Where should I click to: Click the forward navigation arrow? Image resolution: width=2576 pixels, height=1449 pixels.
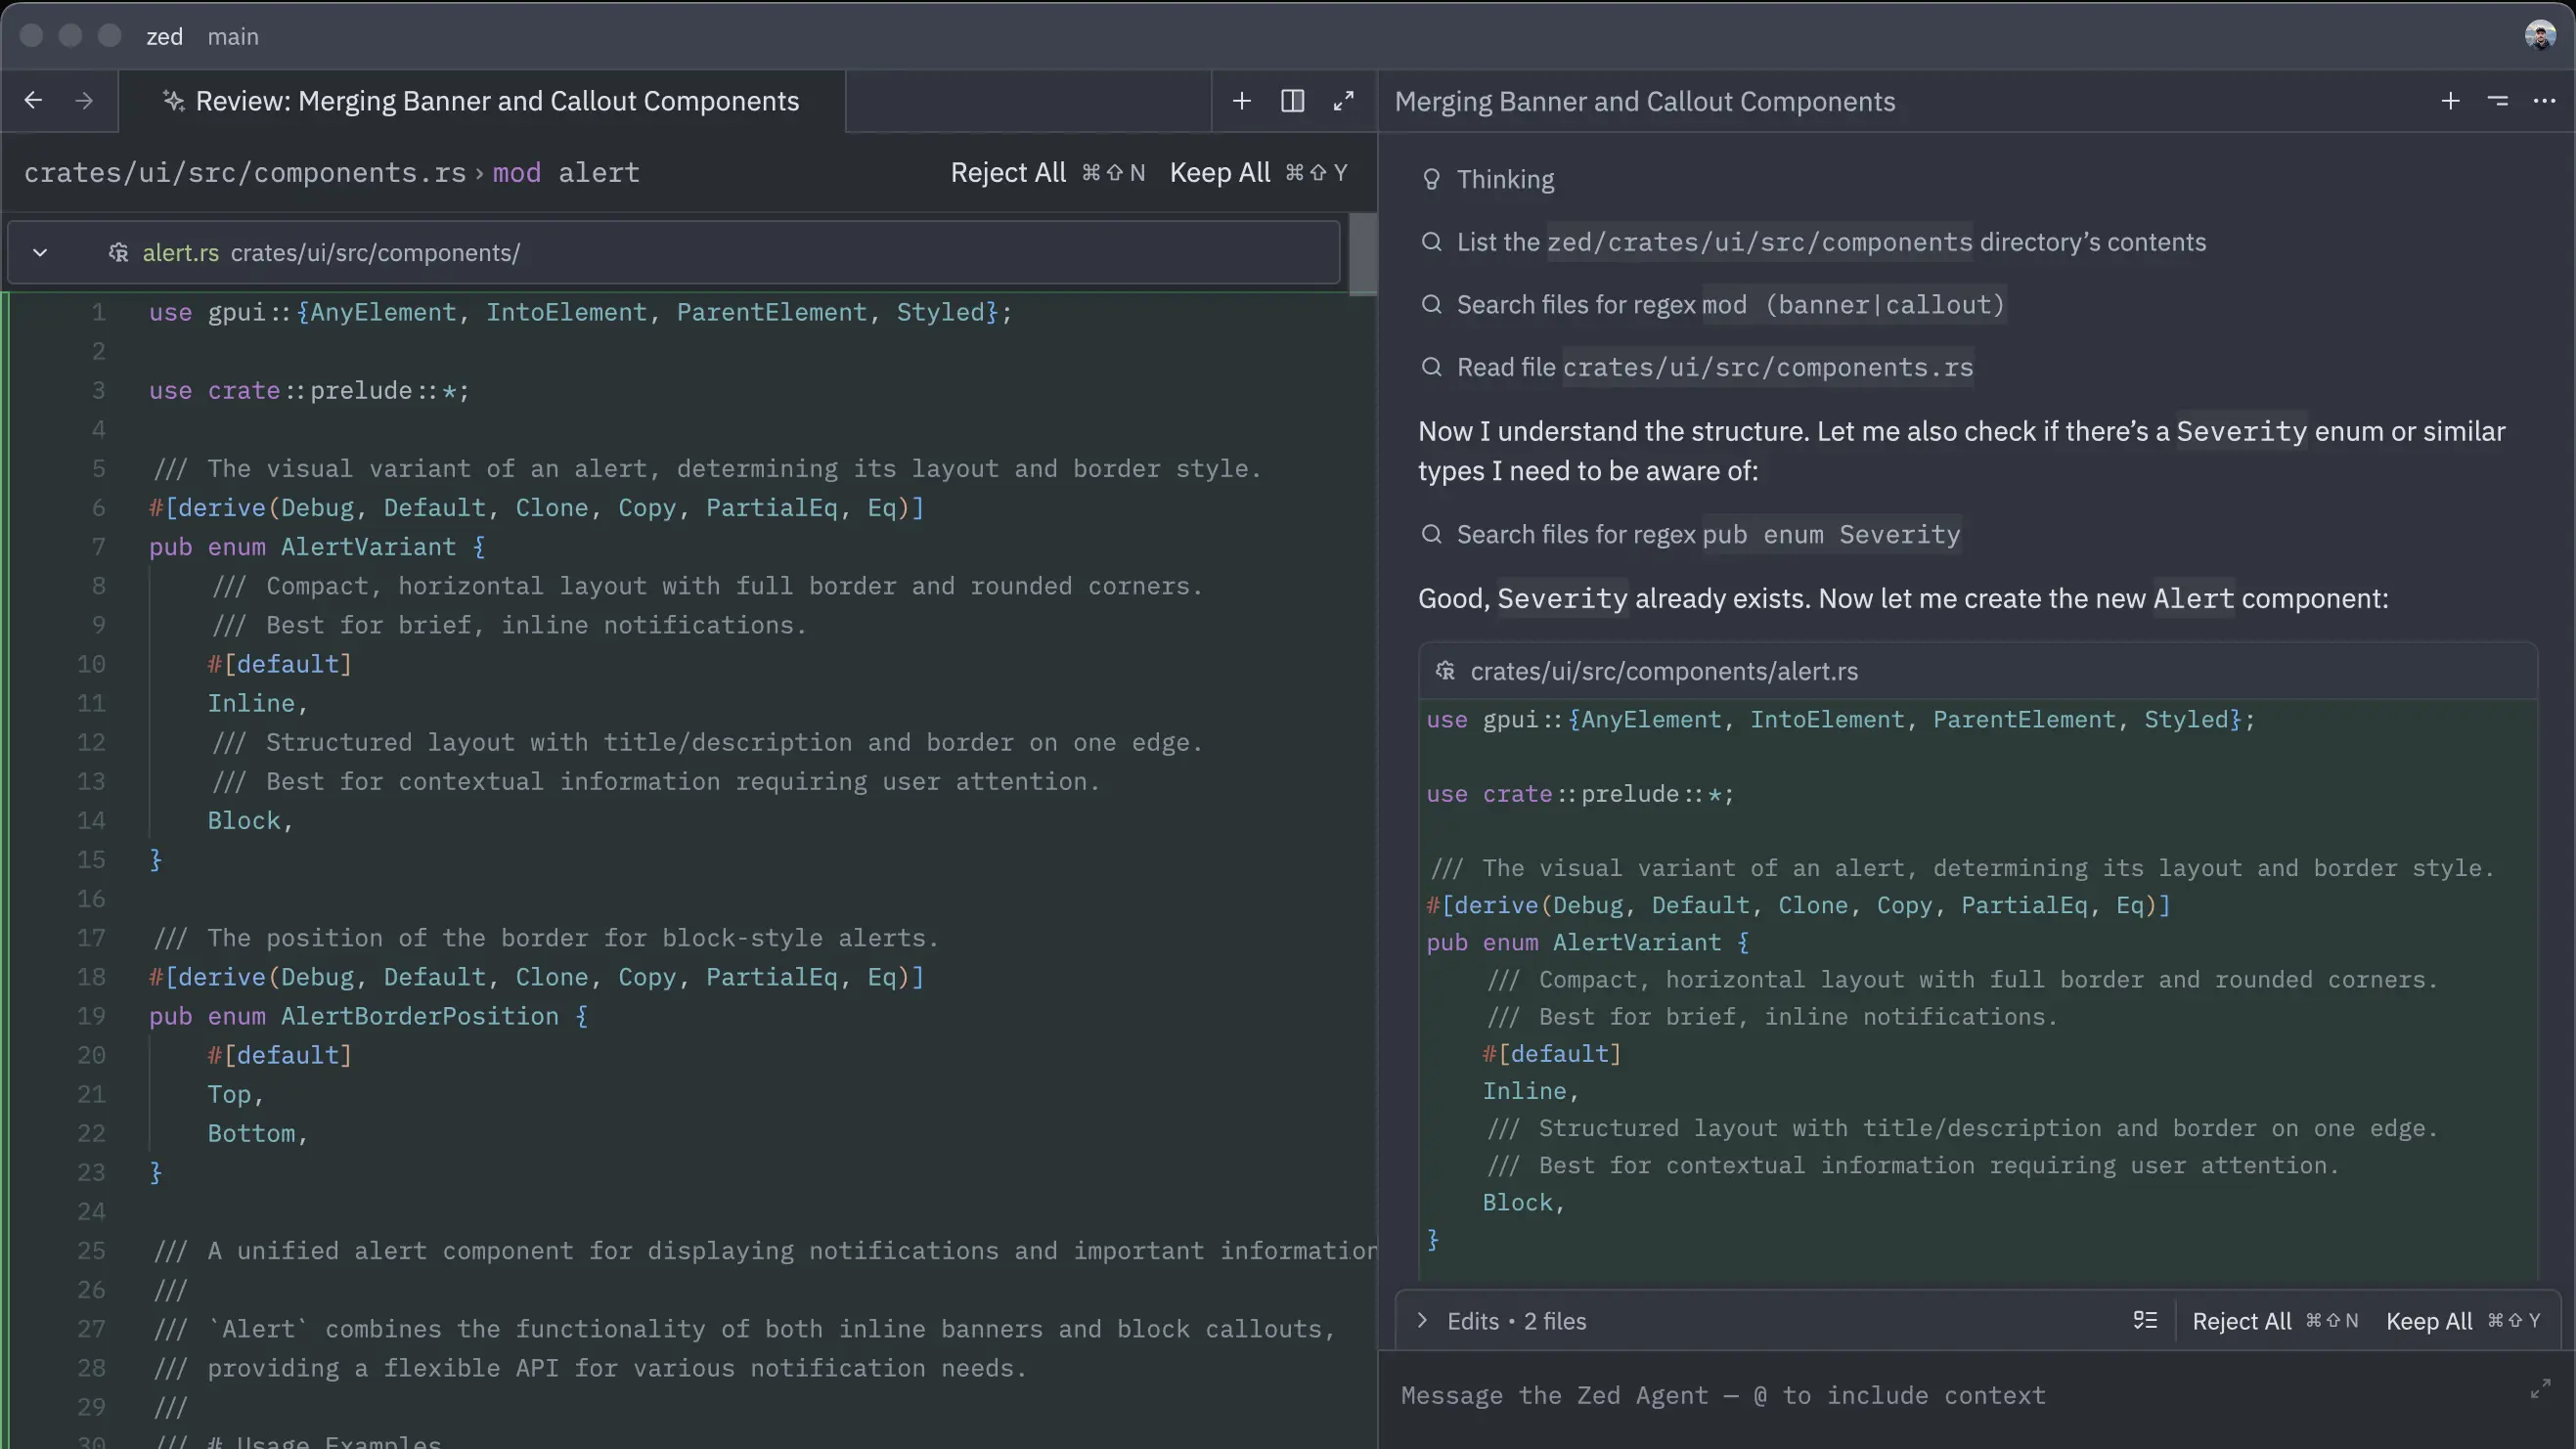pyautogui.click(x=84, y=101)
